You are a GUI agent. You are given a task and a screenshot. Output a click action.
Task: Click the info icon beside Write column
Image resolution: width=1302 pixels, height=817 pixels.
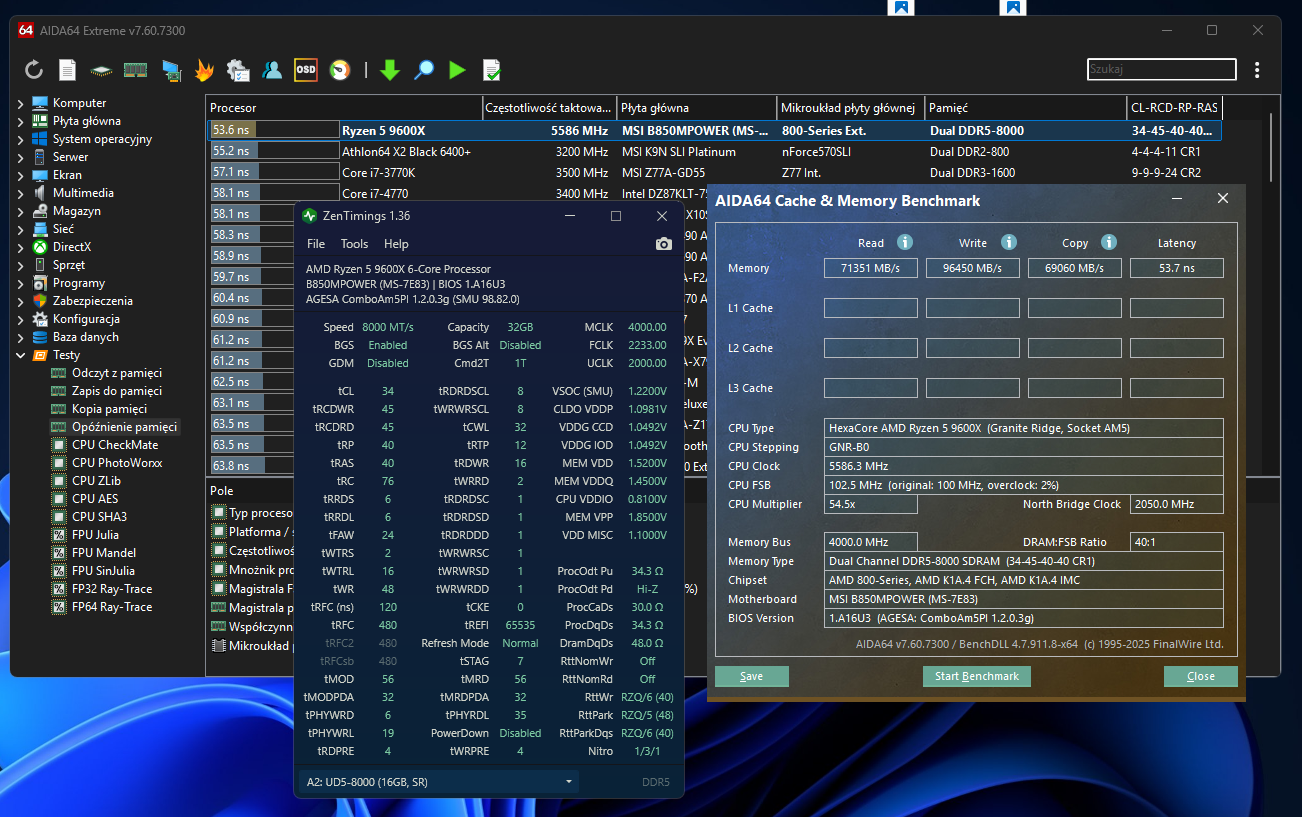coord(1009,243)
